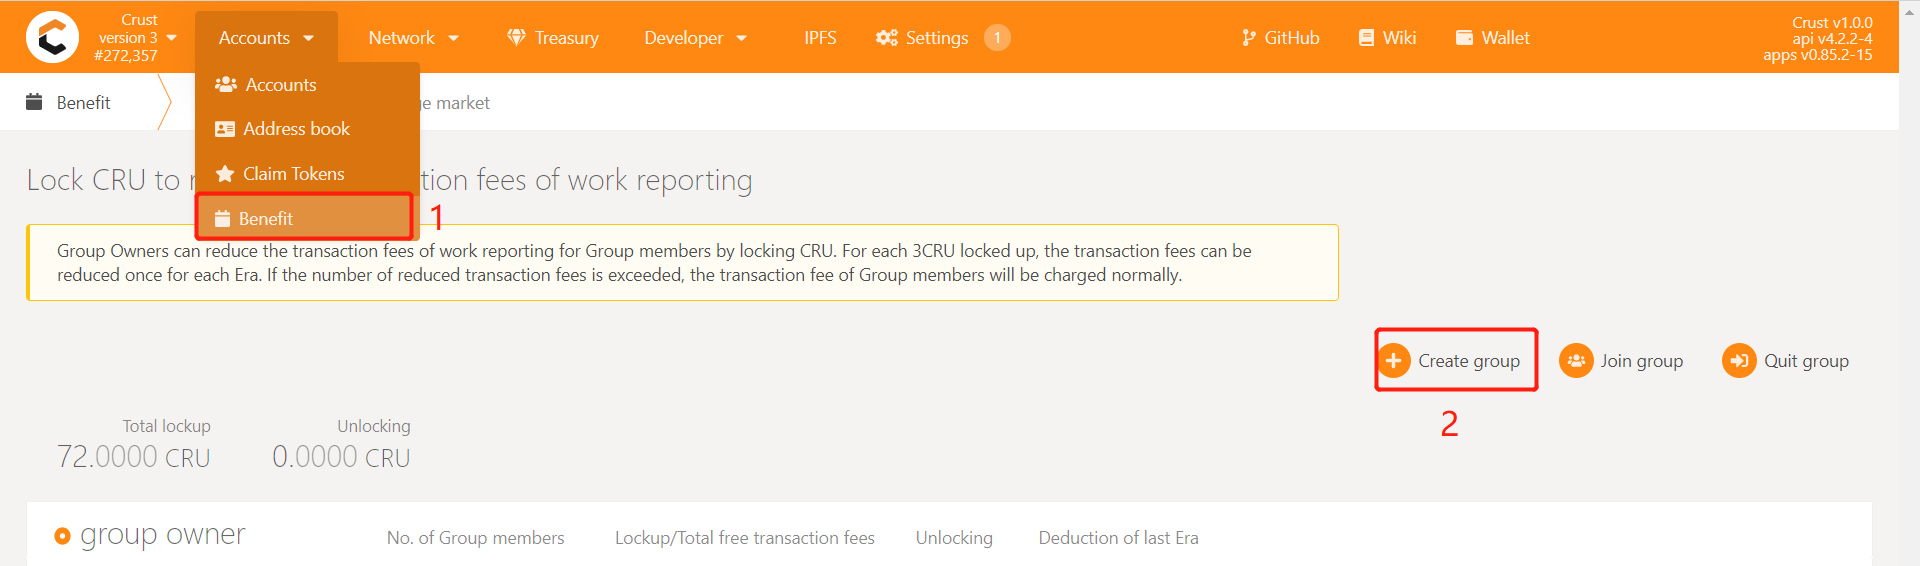
Task: Open the Crust chain selector arrow
Action: (172, 37)
